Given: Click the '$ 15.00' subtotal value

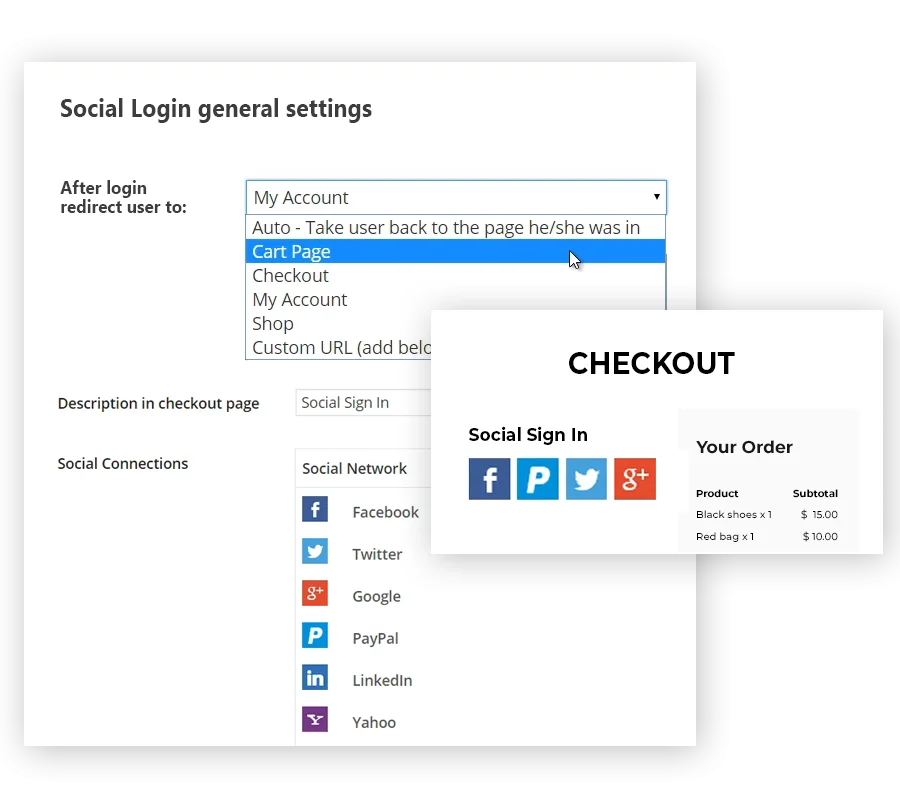Looking at the screenshot, I should click(819, 514).
